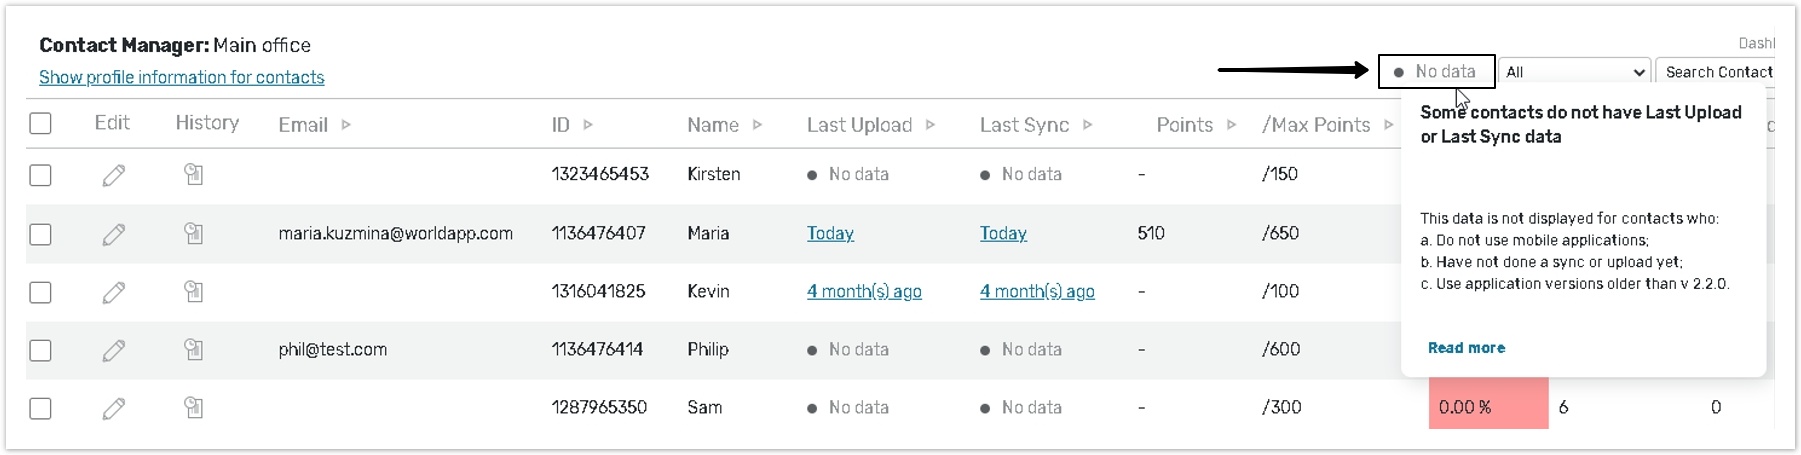Open the history icon for Maria

(x=194, y=233)
